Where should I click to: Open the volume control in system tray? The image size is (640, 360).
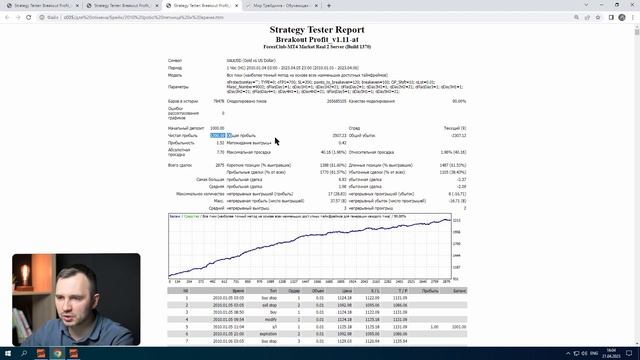584,353
